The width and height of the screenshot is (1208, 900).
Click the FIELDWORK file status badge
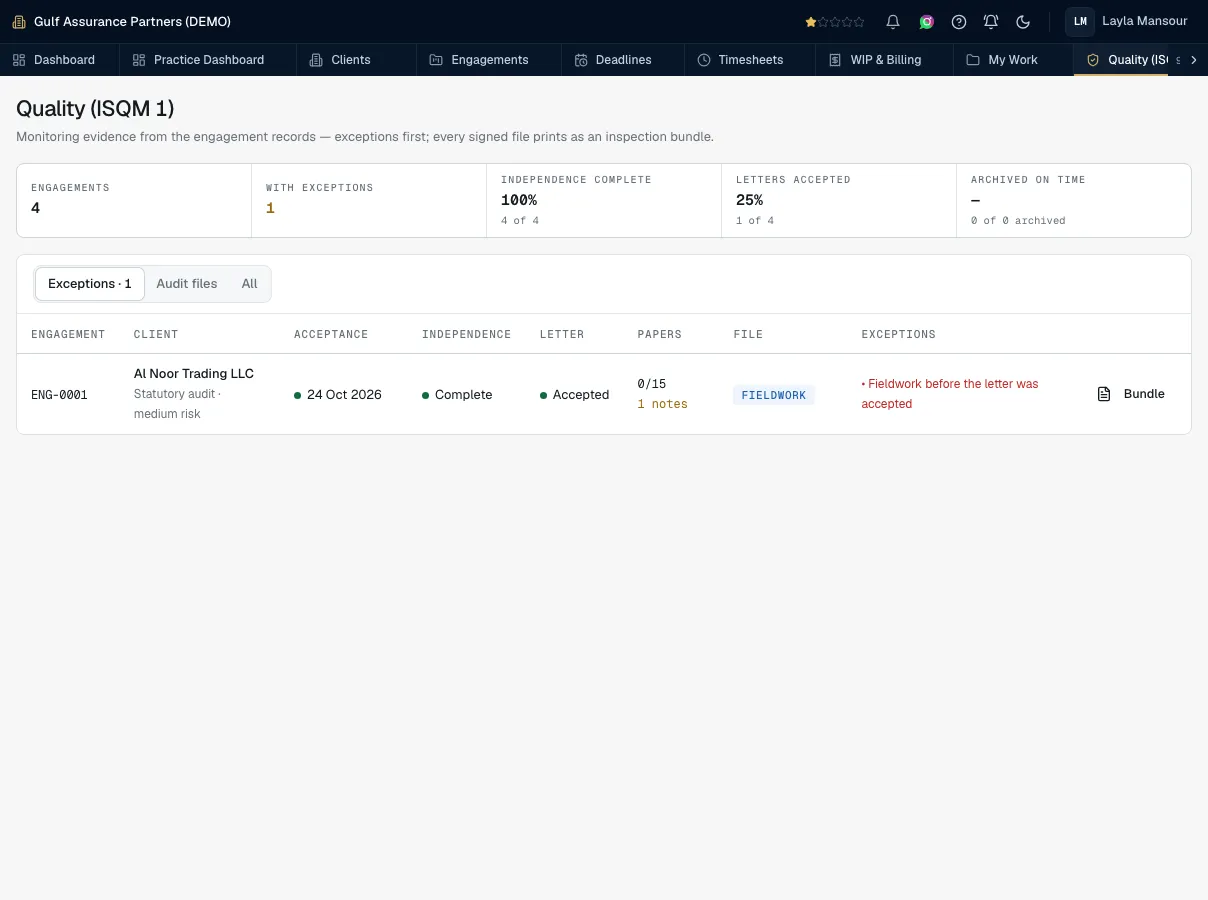point(774,395)
